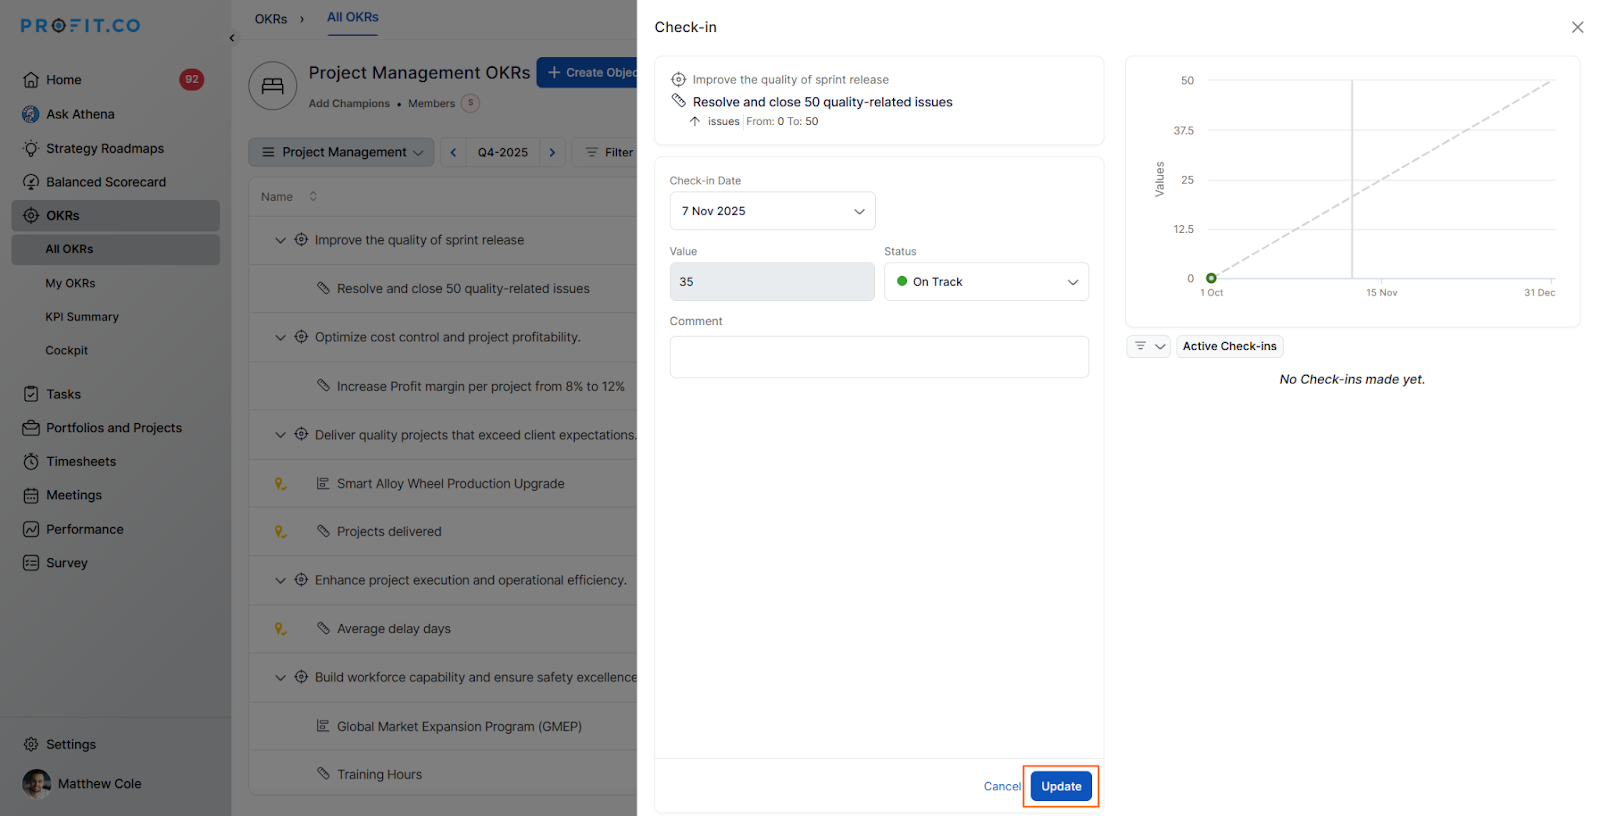Click the 92 notifications badge
This screenshot has width=1600, height=816.
tap(192, 80)
